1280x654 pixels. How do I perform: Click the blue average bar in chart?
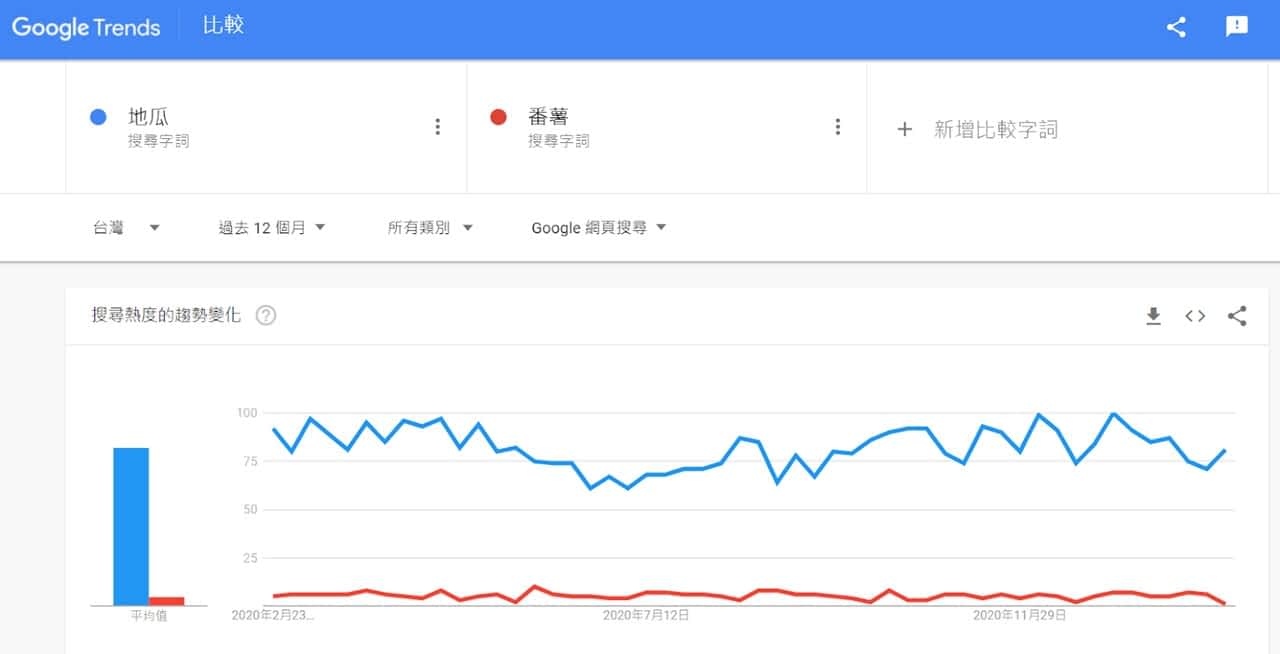131,526
